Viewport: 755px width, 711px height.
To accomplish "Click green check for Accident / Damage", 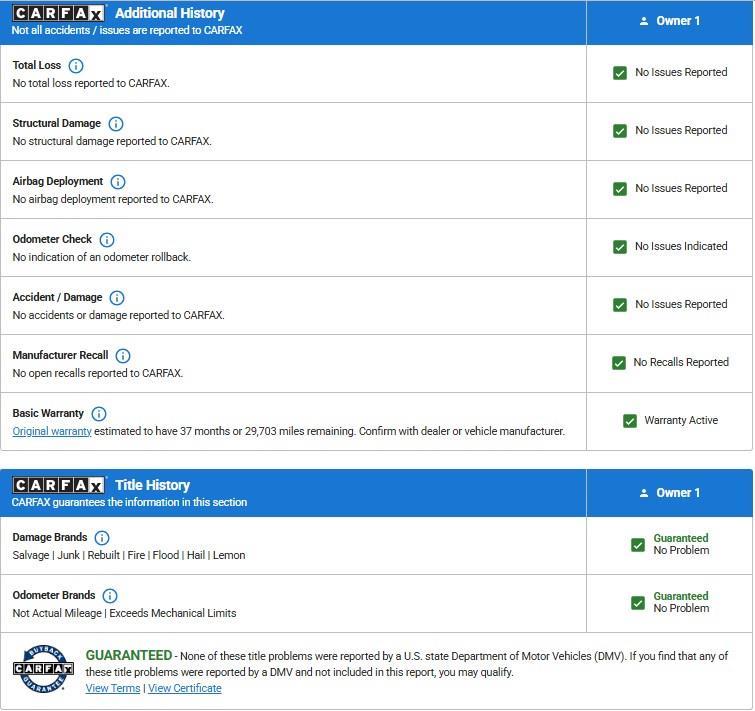I will 620,305.
